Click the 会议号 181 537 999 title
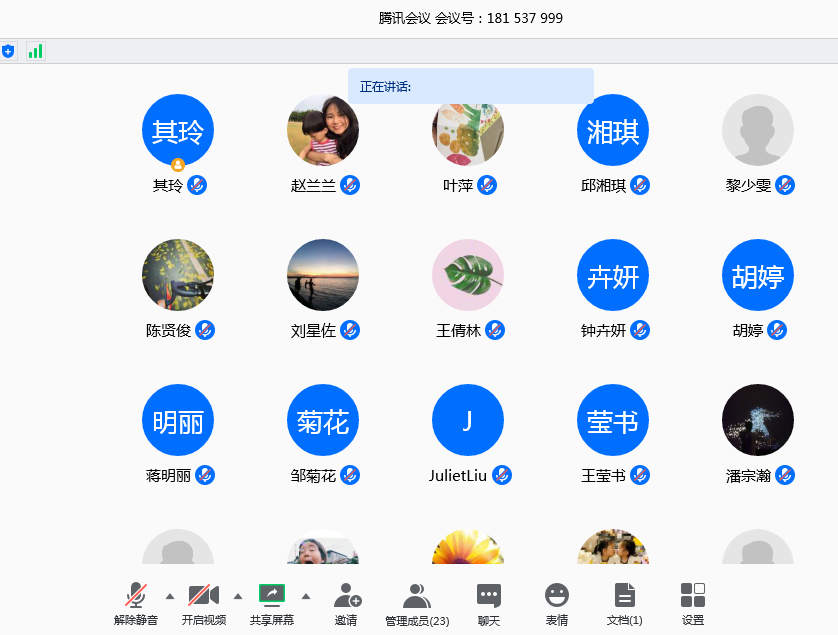This screenshot has height=635, width=838. [x=499, y=18]
